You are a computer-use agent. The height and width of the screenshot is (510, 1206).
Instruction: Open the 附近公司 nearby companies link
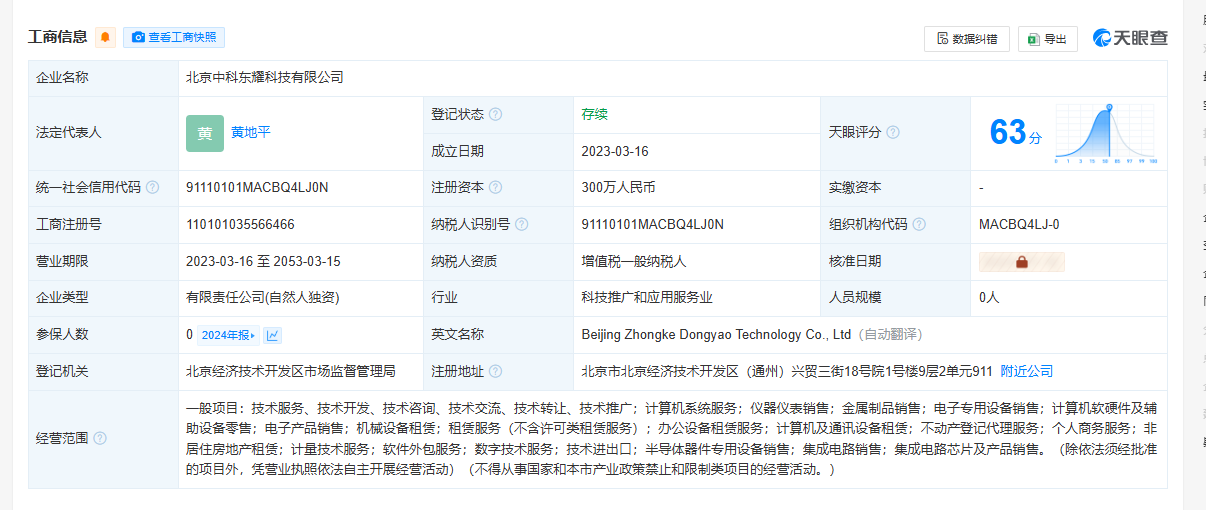pyautogui.click(x=1026, y=371)
